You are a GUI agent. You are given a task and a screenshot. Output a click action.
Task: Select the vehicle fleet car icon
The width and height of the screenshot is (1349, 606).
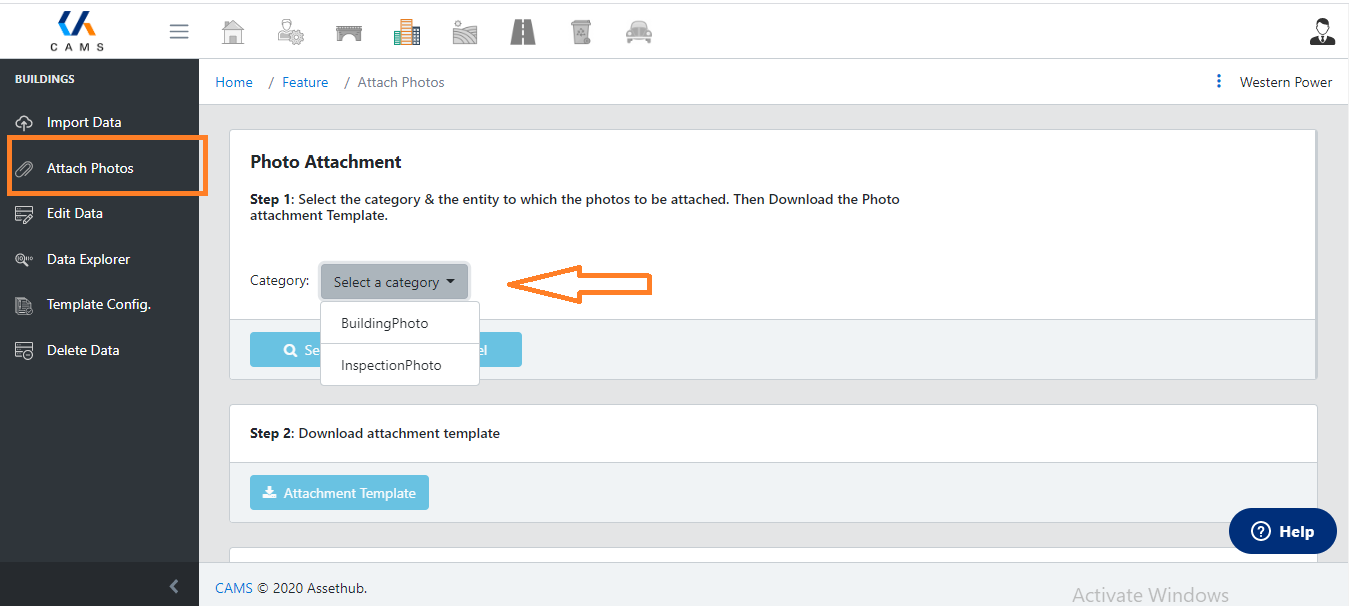[638, 32]
